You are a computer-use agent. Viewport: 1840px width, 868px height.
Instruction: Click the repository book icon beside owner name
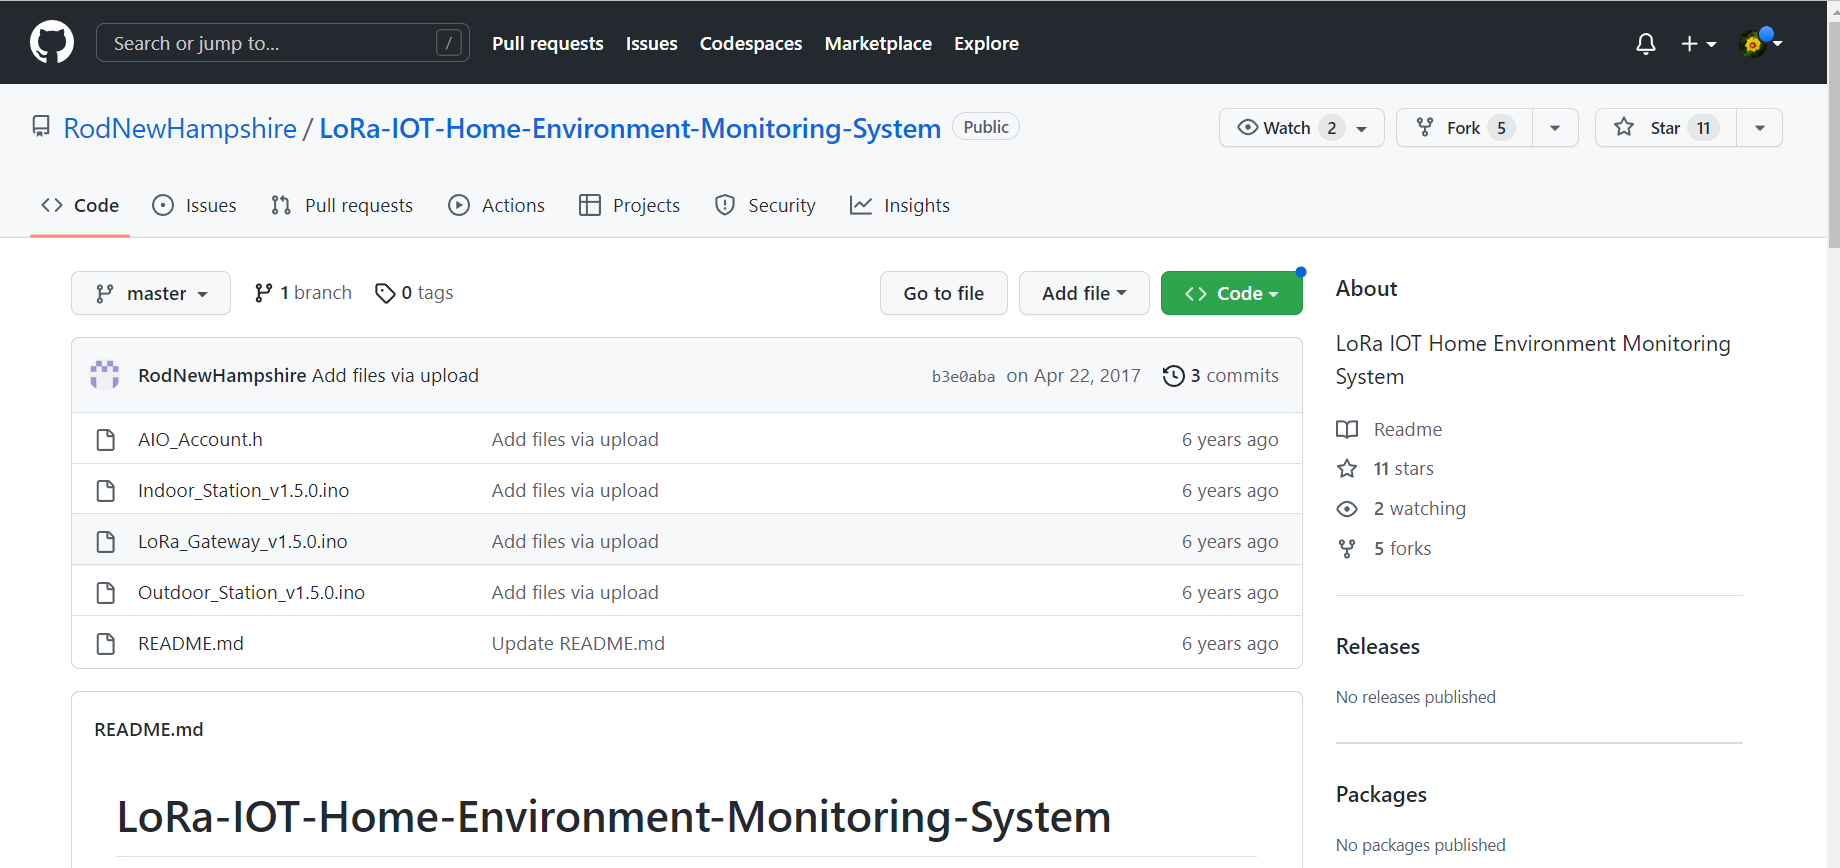pyautogui.click(x=41, y=127)
